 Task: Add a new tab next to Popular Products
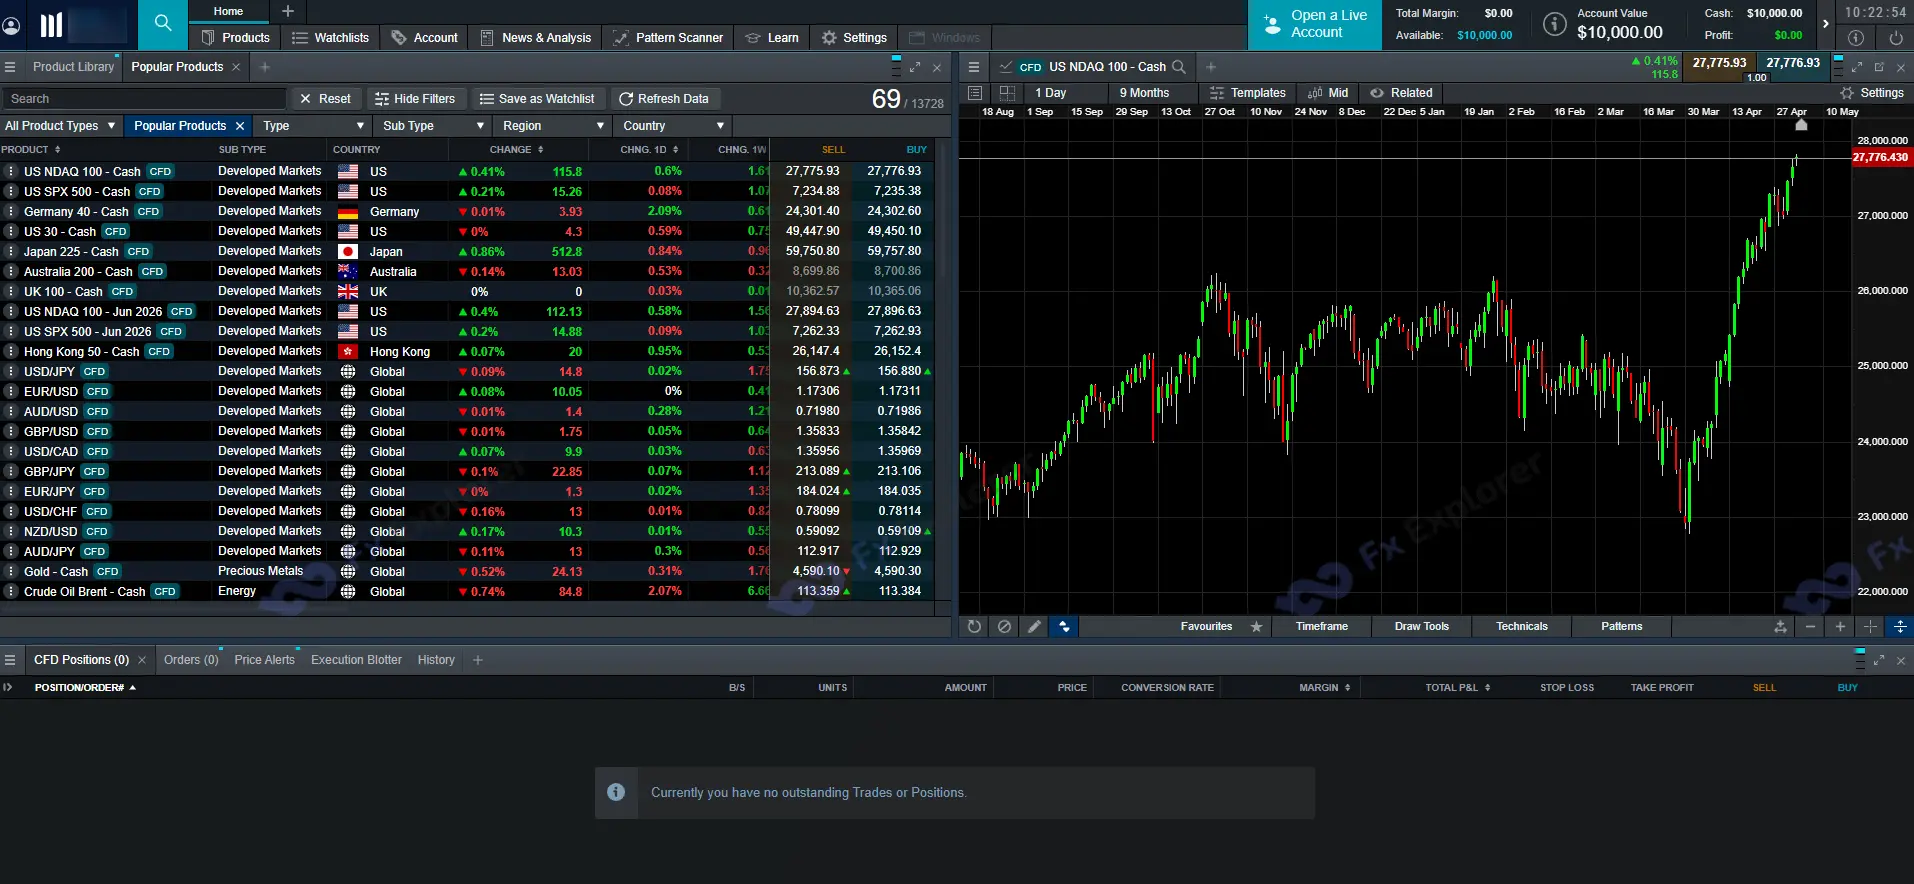(x=265, y=67)
